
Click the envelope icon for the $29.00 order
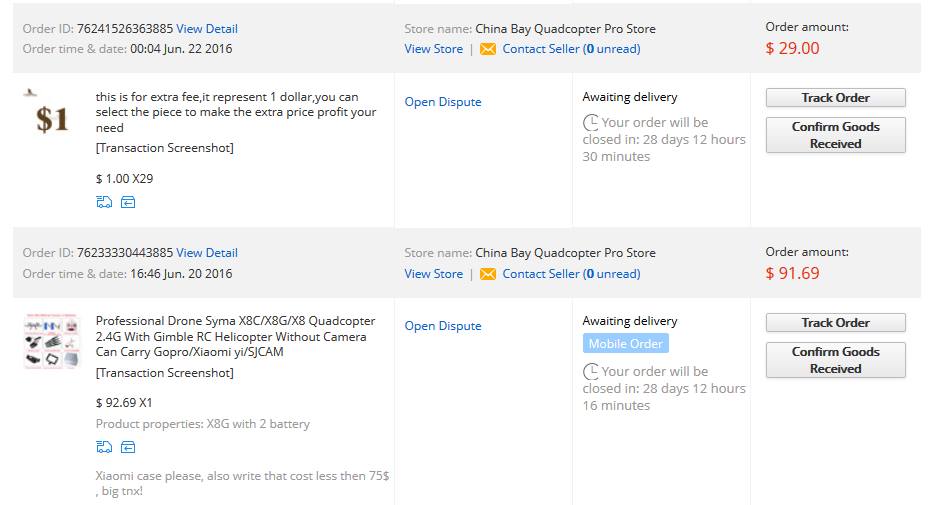pos(487,49)
